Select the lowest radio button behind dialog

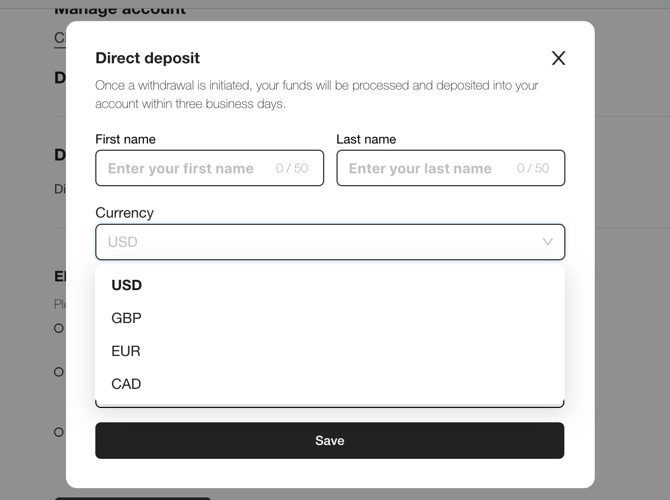[x=59, y=432]
